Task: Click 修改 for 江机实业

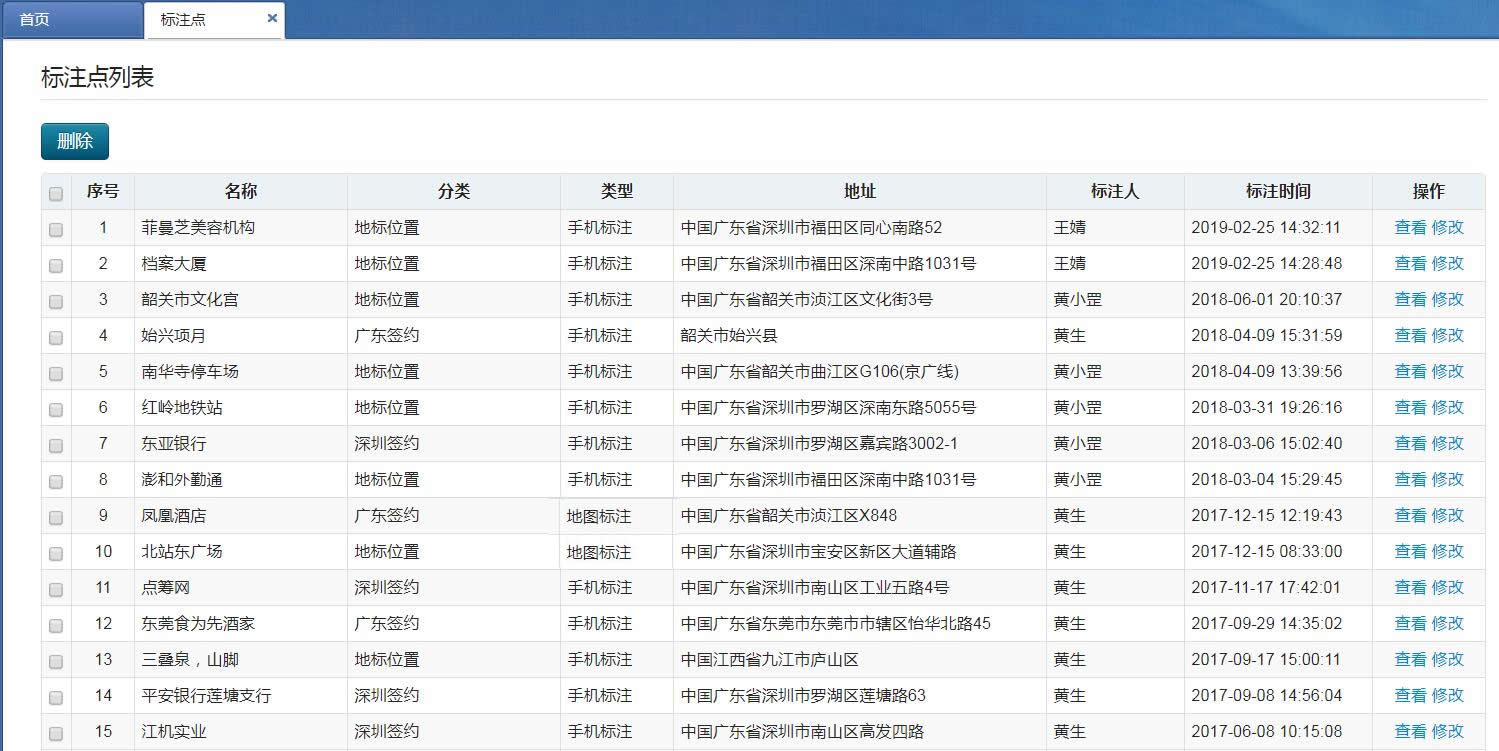Action: [x=1447, y=731]
